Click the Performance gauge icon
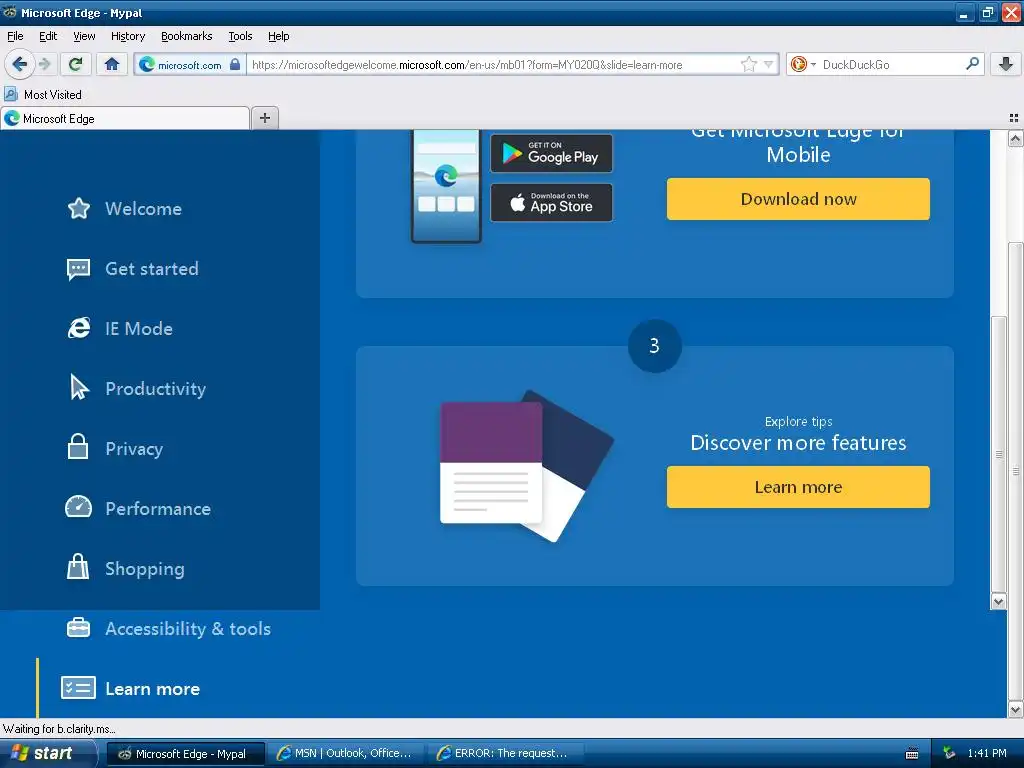 click(78, 507)
